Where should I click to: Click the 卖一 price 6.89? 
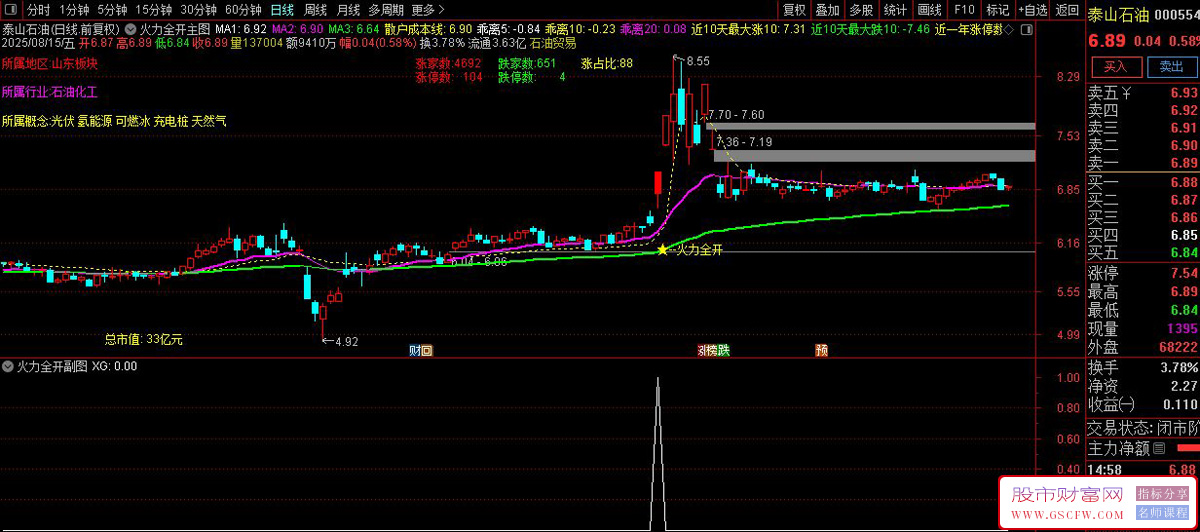click(x=1183, y=163)
